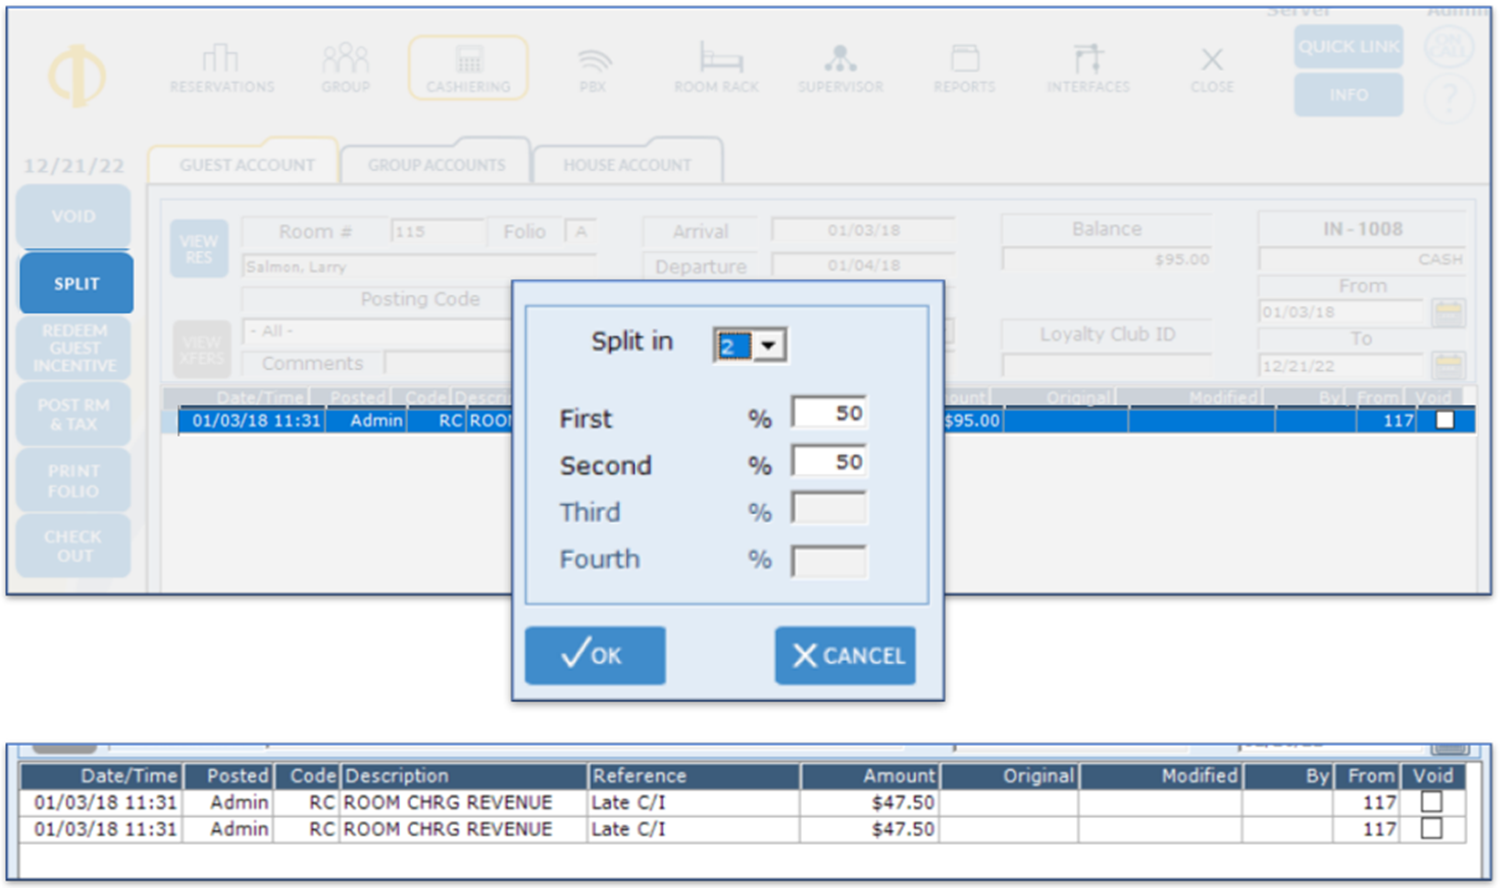1500x888 pixels.
Task: Tick Void checkbox for second $47.50 charge
Action: [x=1432, y=829]
